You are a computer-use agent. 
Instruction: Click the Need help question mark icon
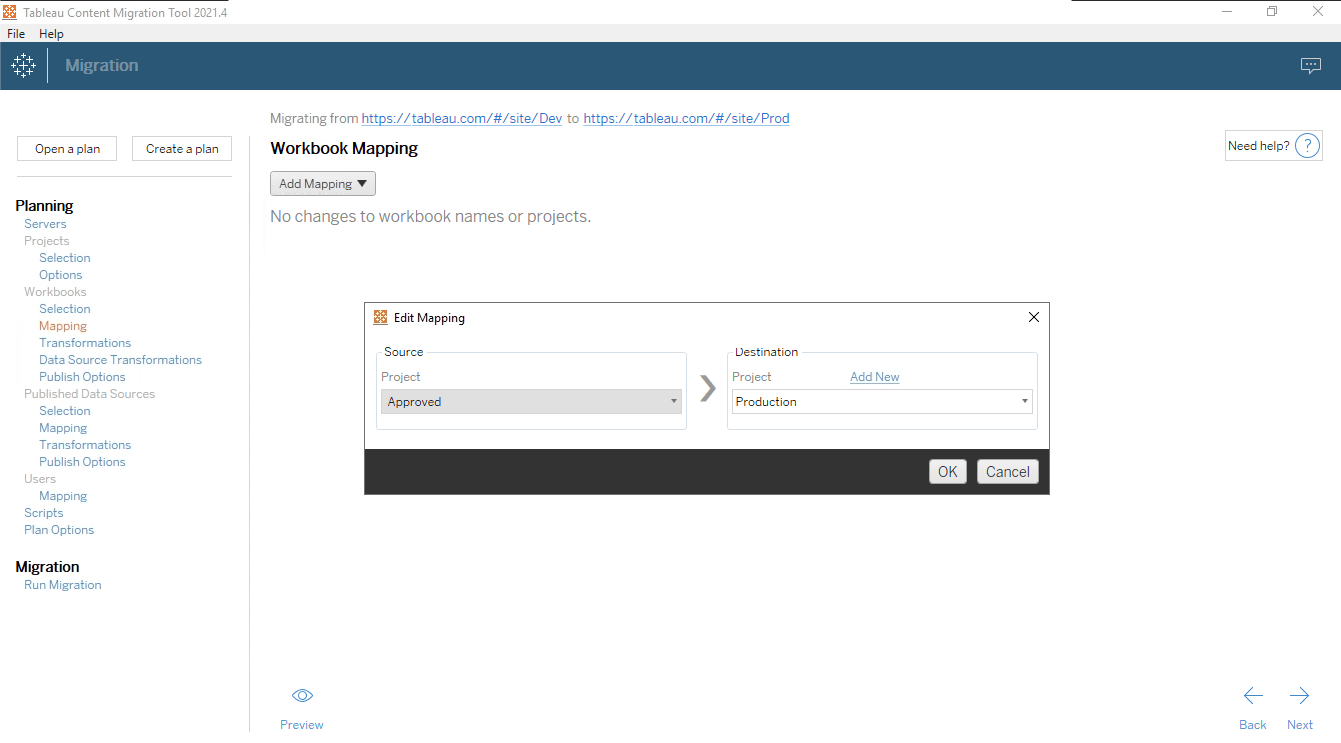pos(1307,146)
